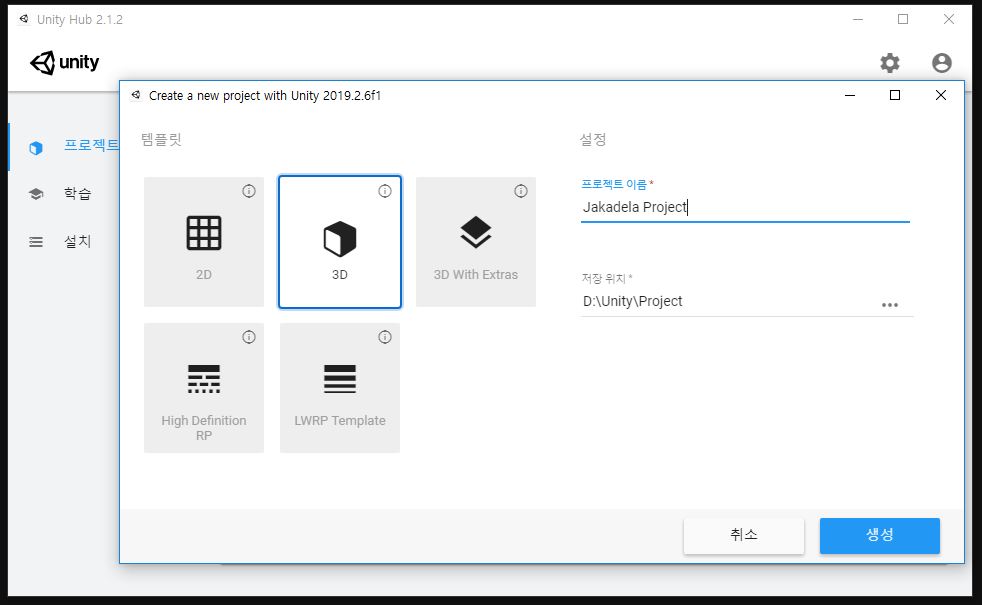Screen dimensions: 982x605
Task: Click the 2D grid icon
Action: 204,233
